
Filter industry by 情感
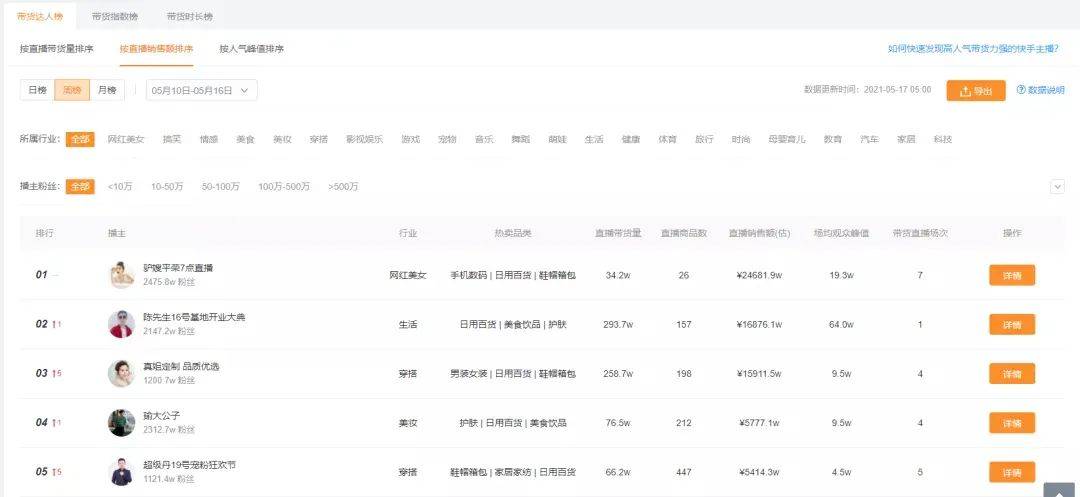(x=209, y=139)
